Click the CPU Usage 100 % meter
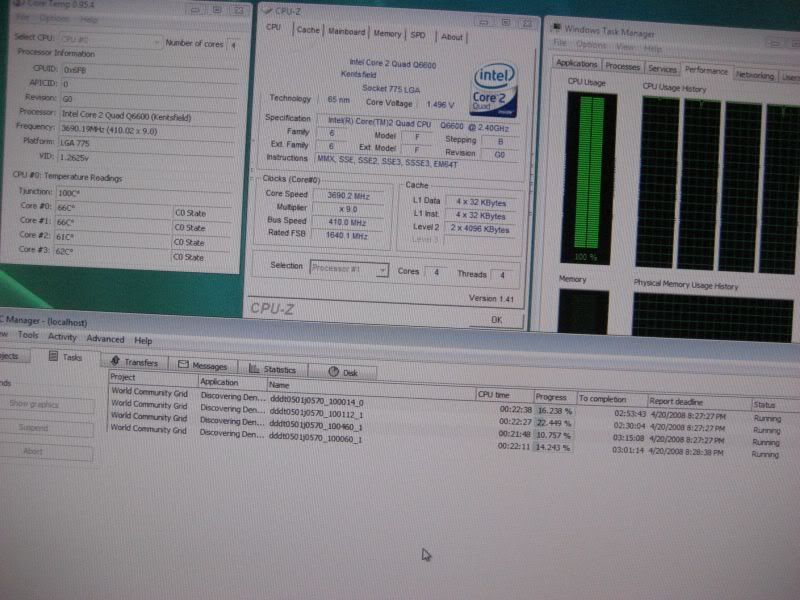The height and width of the screenshot is (600, 800). pos(588,178)
